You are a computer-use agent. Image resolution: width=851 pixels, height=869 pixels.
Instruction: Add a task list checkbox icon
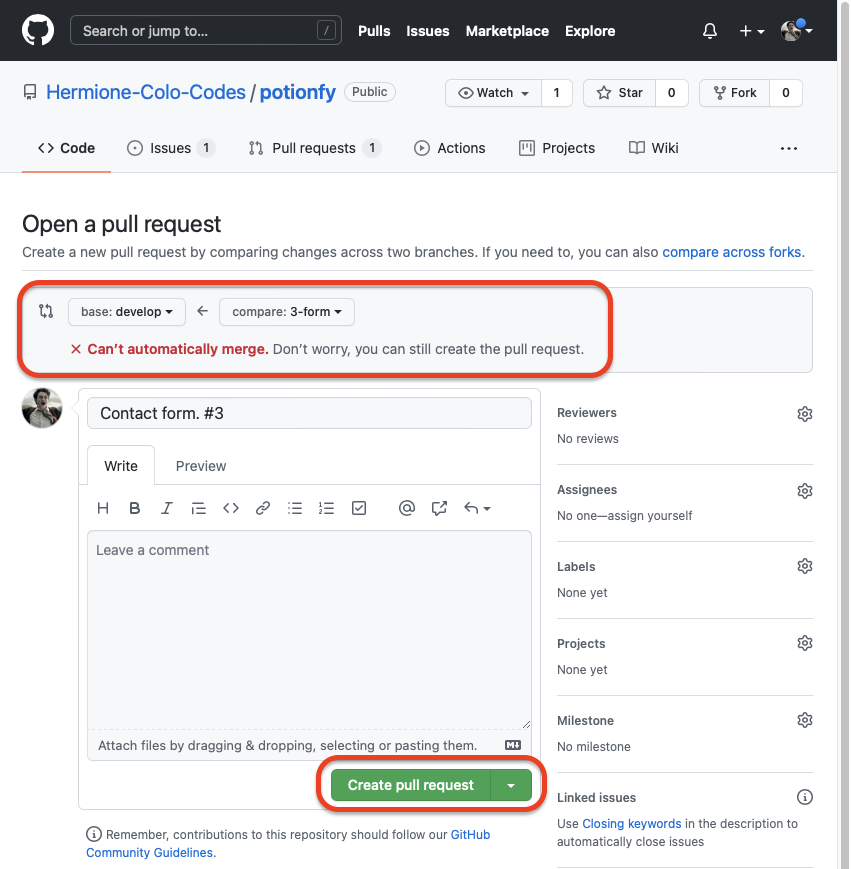coord(359,508)
